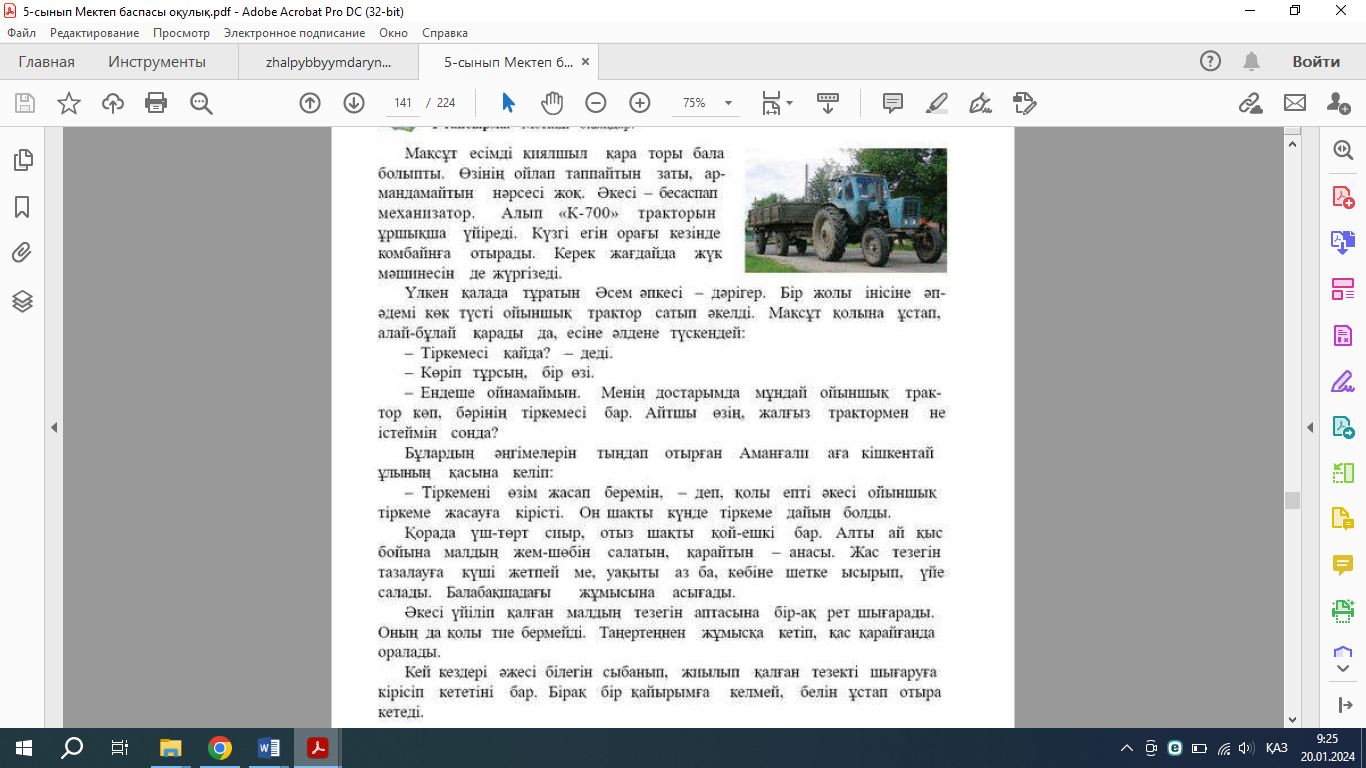1366x768 pixels.
Task: Click the Print file icon
Action: pos(156,103)
